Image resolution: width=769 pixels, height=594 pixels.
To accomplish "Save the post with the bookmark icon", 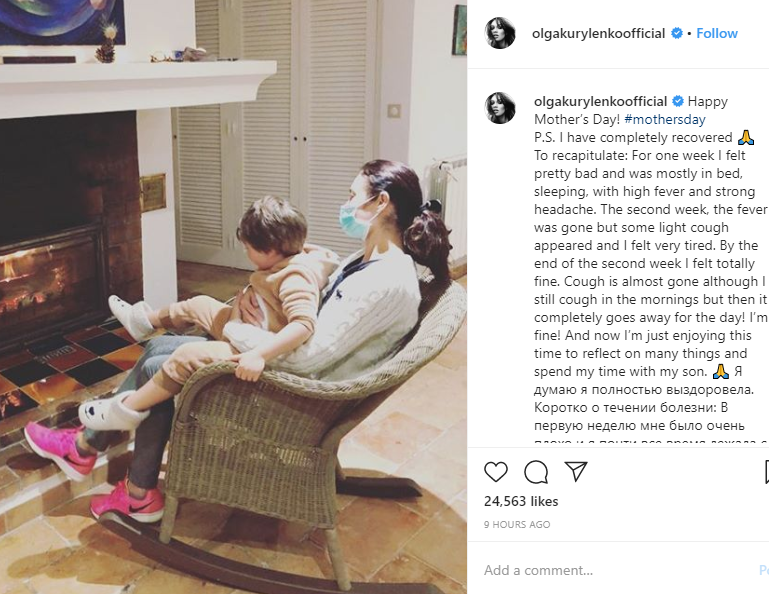I will (x=767, y=472).
